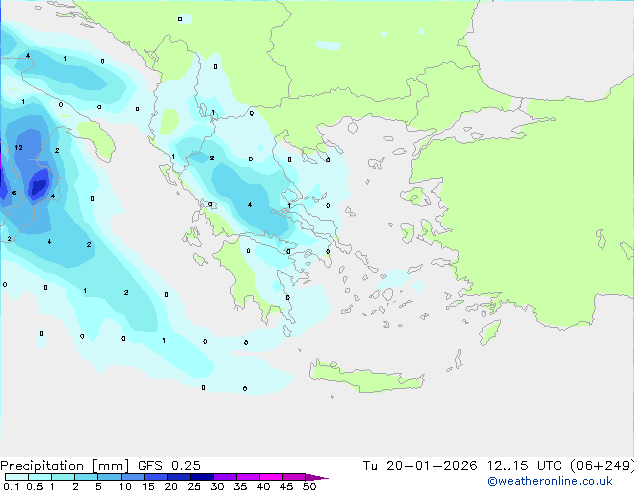Viewport: 634px width, 490px height.
Task: Click the '10' legend scale label
Action: click(125, 486)
